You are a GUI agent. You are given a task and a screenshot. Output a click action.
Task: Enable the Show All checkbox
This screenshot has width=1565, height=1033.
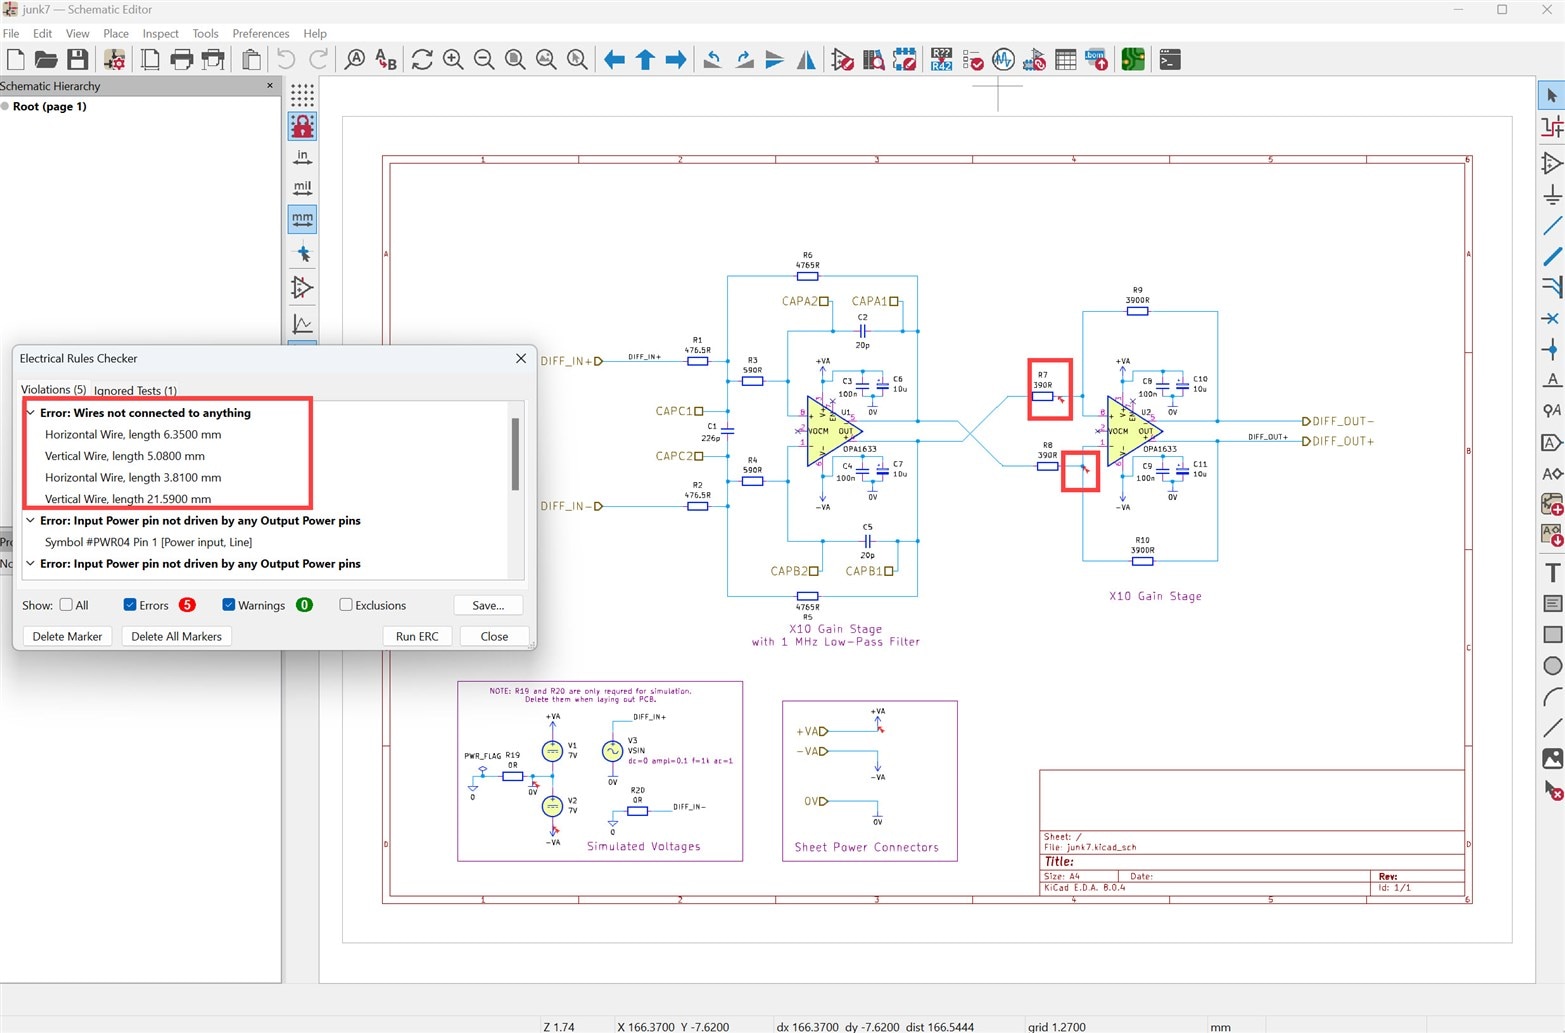click(66, 605)
